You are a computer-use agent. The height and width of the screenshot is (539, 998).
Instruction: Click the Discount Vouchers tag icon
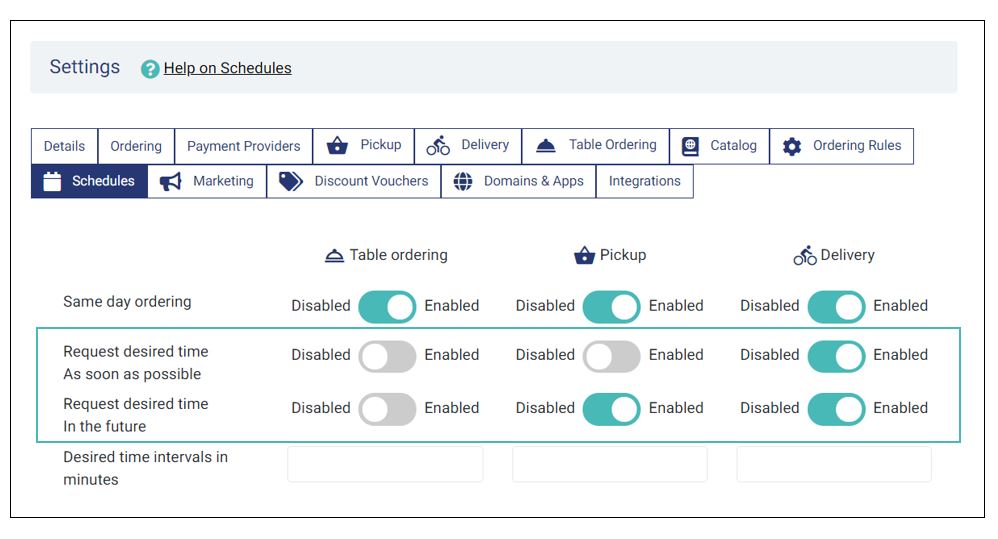click(291, 181)
